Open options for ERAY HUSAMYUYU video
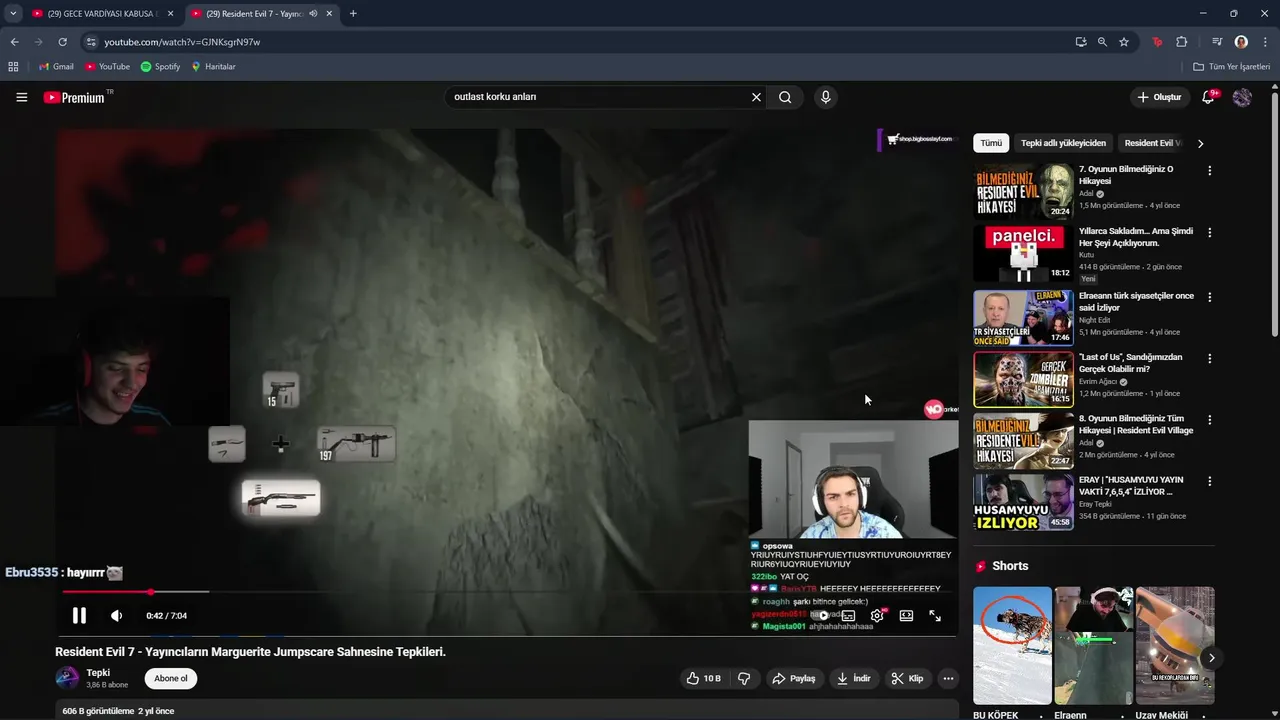 pyautogui.click(x=1209, y=482)
